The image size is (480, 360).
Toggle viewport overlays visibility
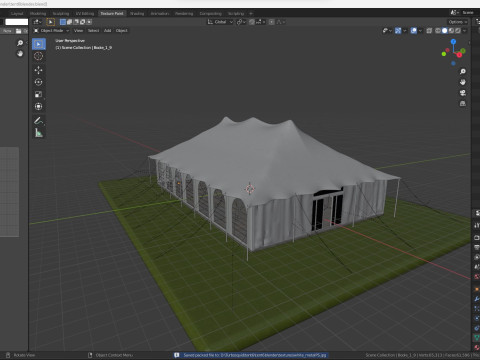pyautogui.click(x=414, y=31)
